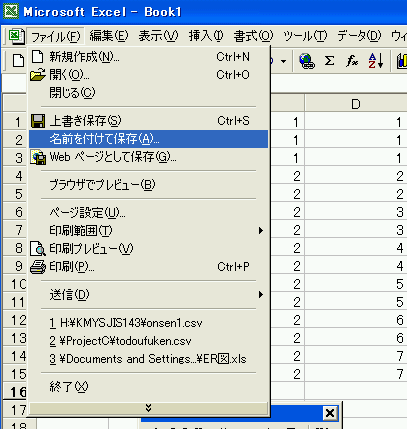Open the 書式(O) menu
This screenshot has height=429, width=407.
[253, 36]
